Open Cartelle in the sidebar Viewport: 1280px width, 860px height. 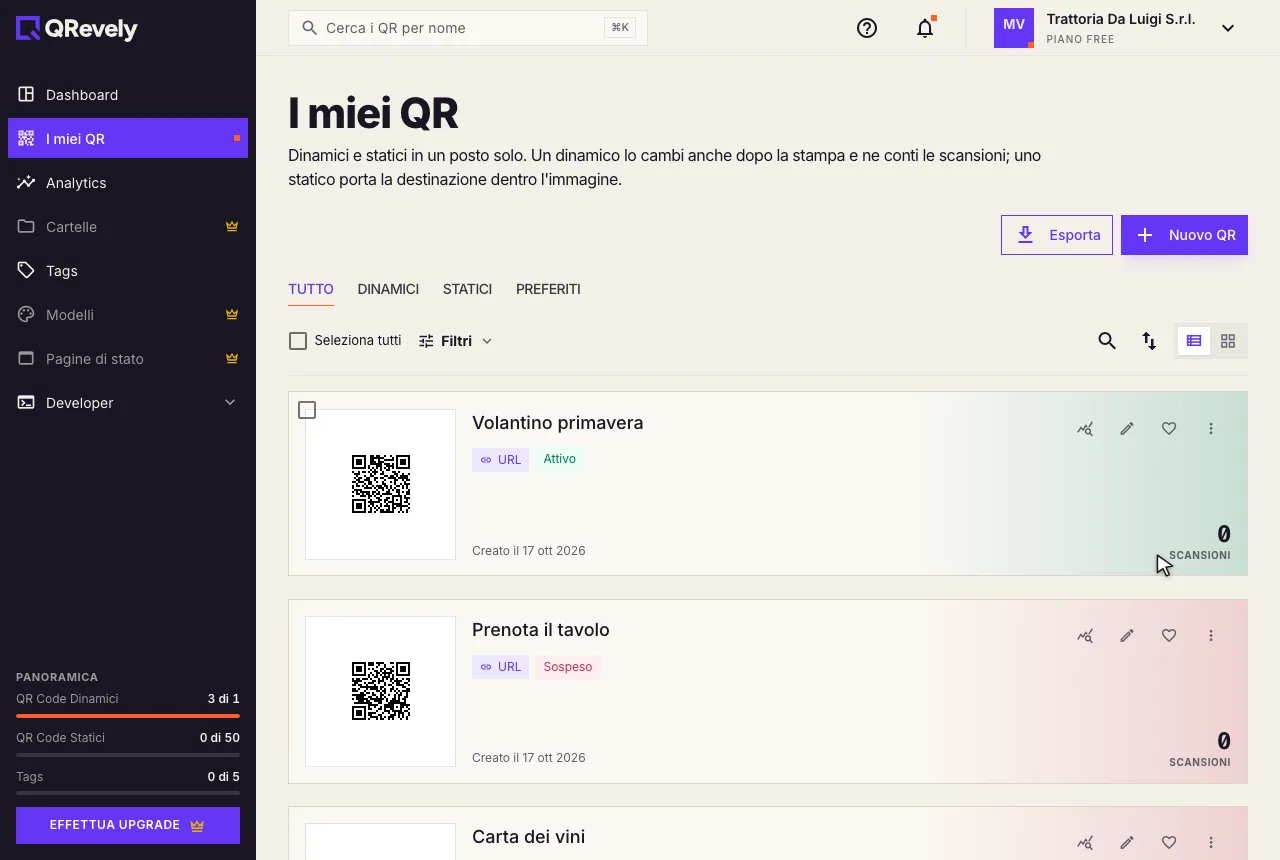[x=128, y=227]
